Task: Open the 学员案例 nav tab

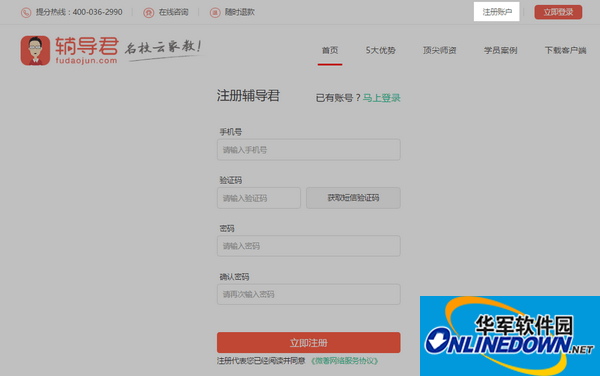Action: tap(501, 50)
